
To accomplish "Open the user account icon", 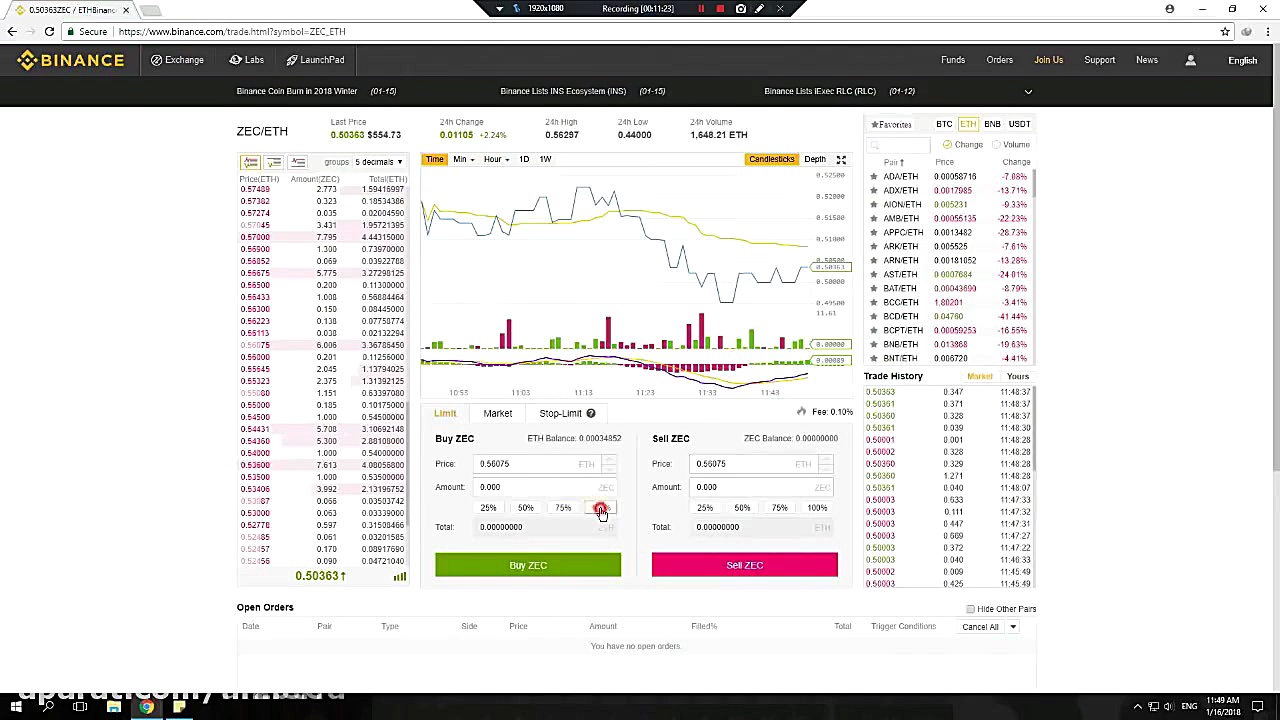I will click(1190, 60).
